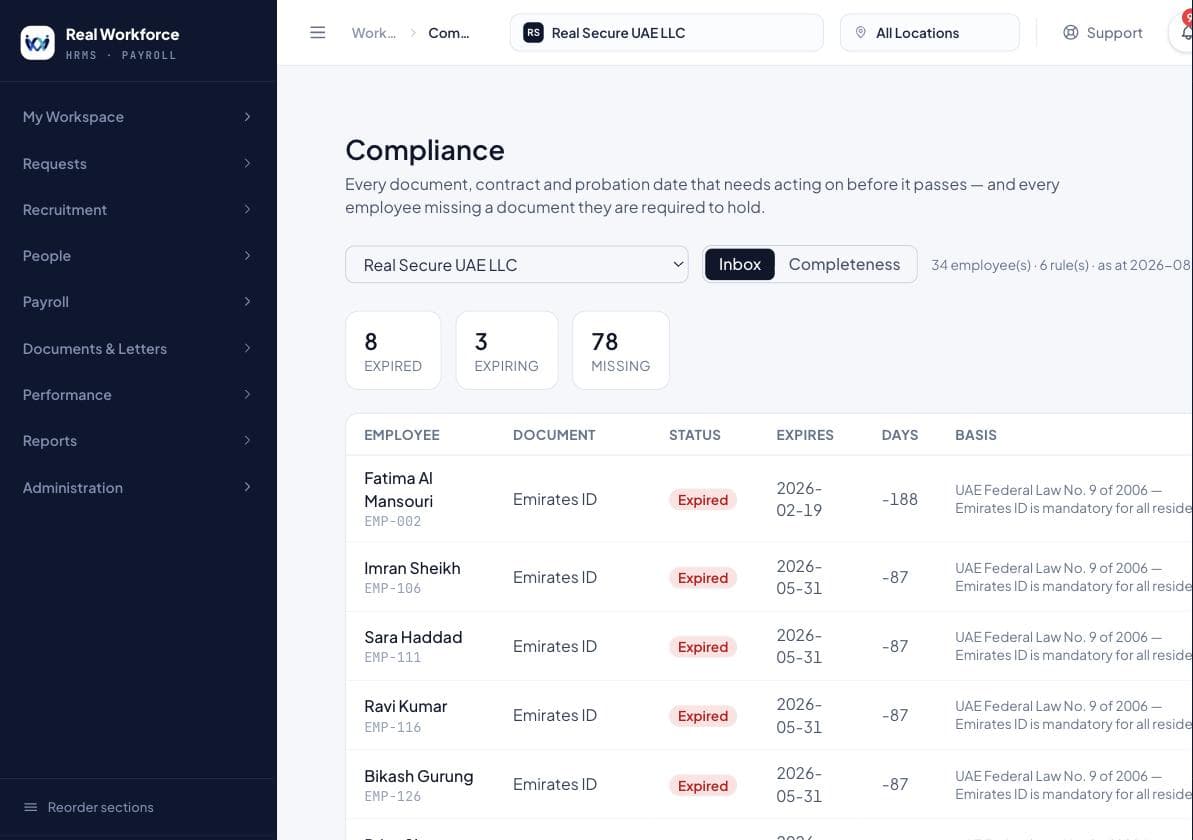The height and width of the screenshot is (840, 1193).
Task: Click employee ID EMP-126
Action: point(393,796)
